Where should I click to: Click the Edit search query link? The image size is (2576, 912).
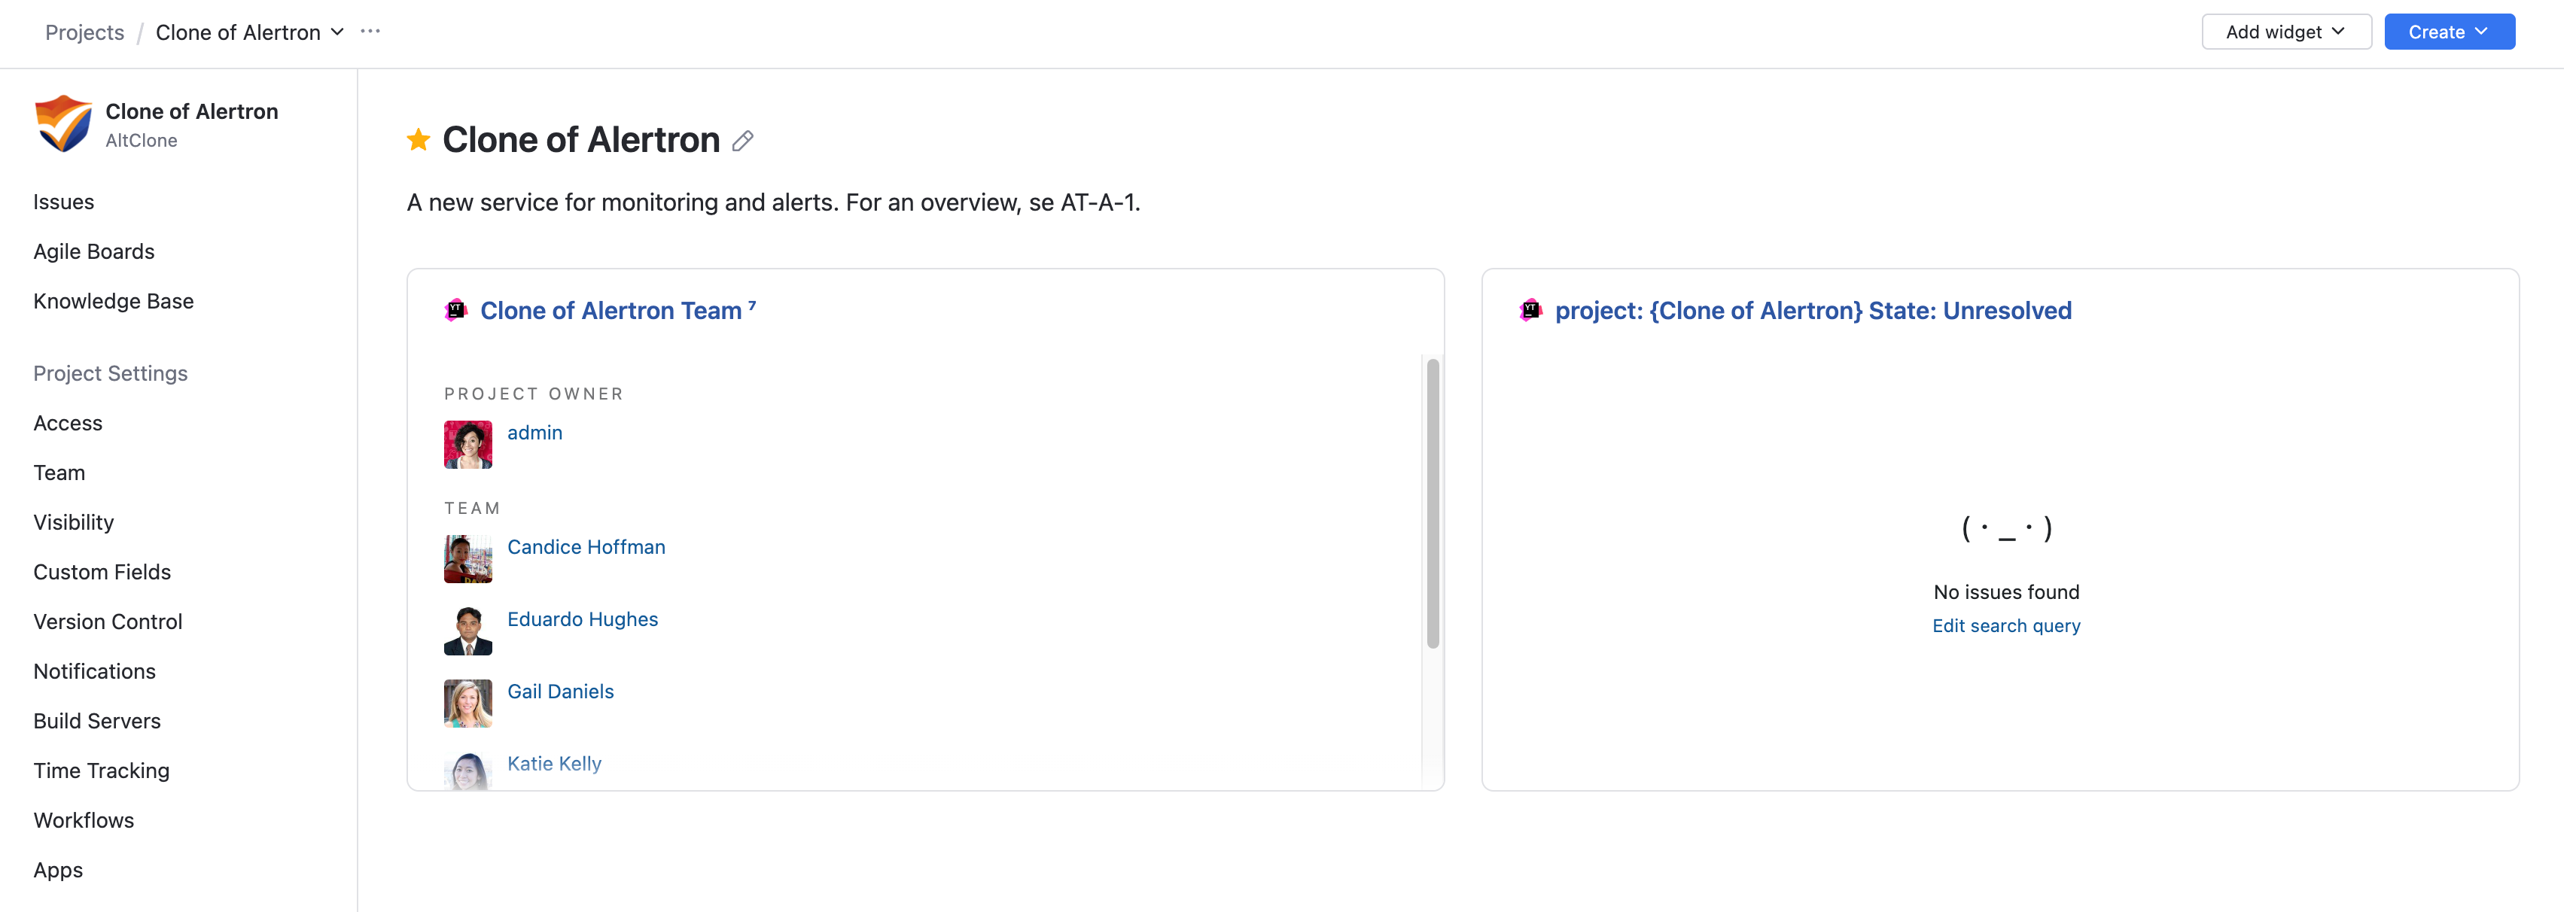click(x=2006, y=625)
